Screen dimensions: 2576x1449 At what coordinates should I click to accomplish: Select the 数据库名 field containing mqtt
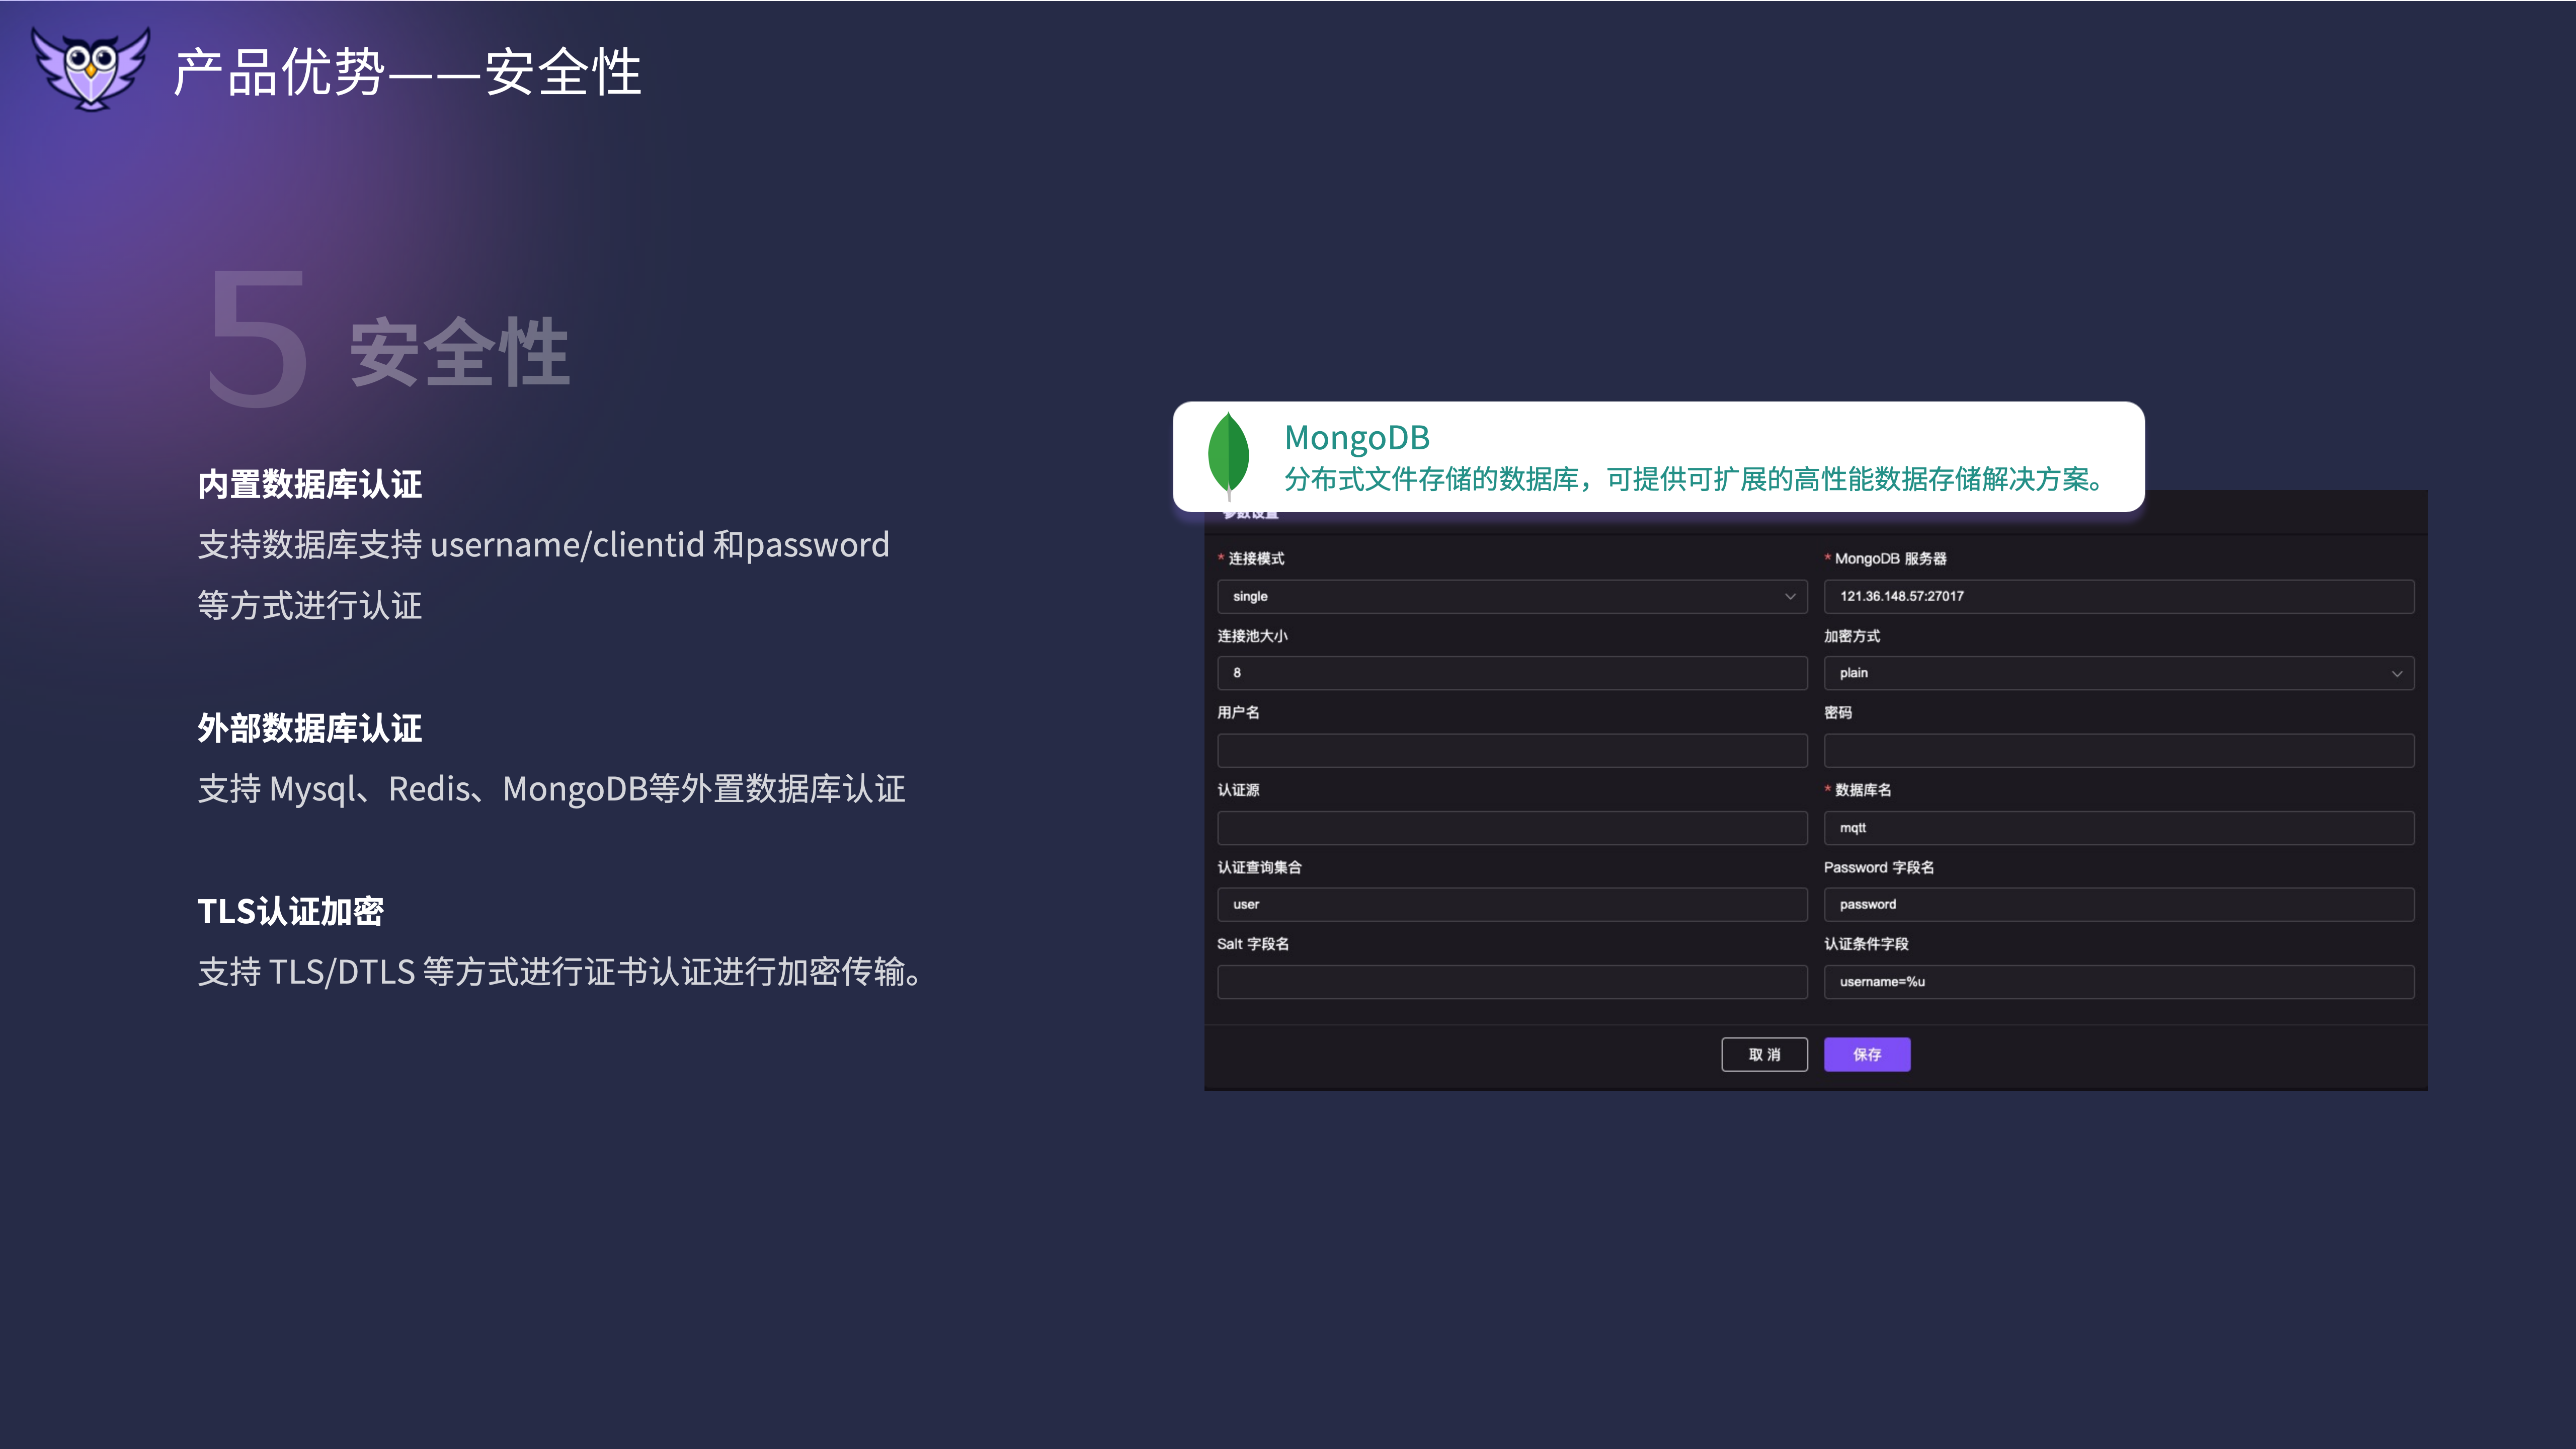point(2118,827)
